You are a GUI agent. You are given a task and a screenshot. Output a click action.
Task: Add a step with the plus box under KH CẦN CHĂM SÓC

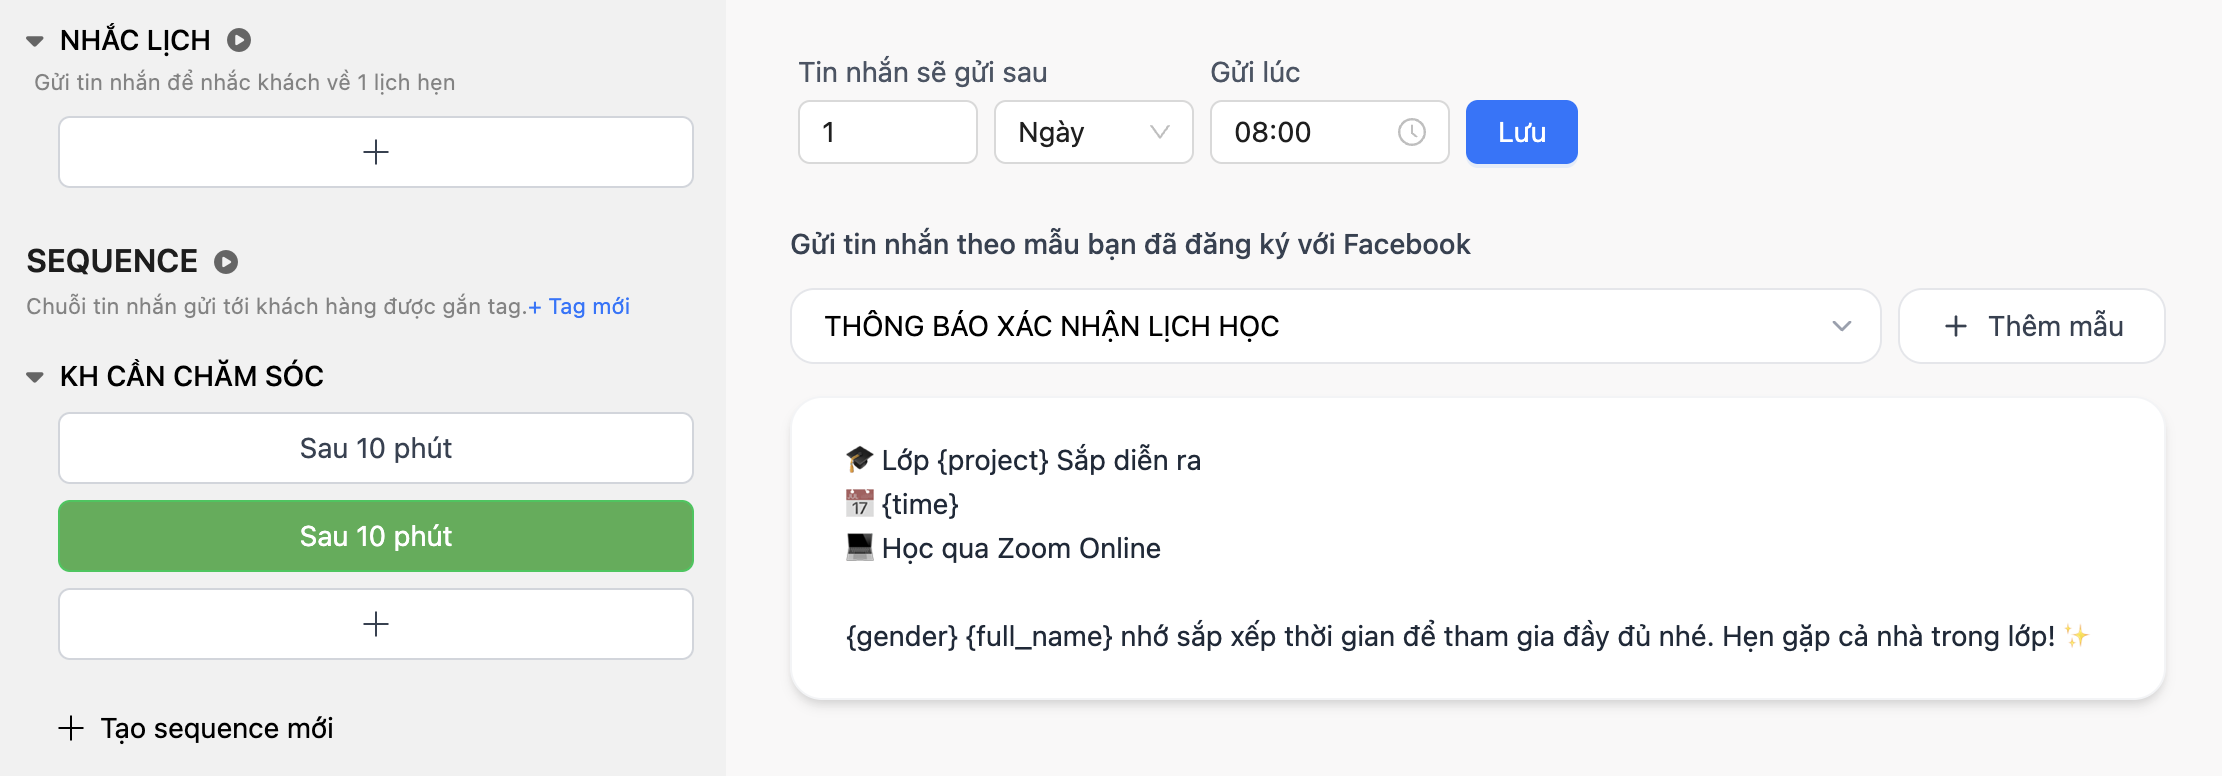click(376, 624)
